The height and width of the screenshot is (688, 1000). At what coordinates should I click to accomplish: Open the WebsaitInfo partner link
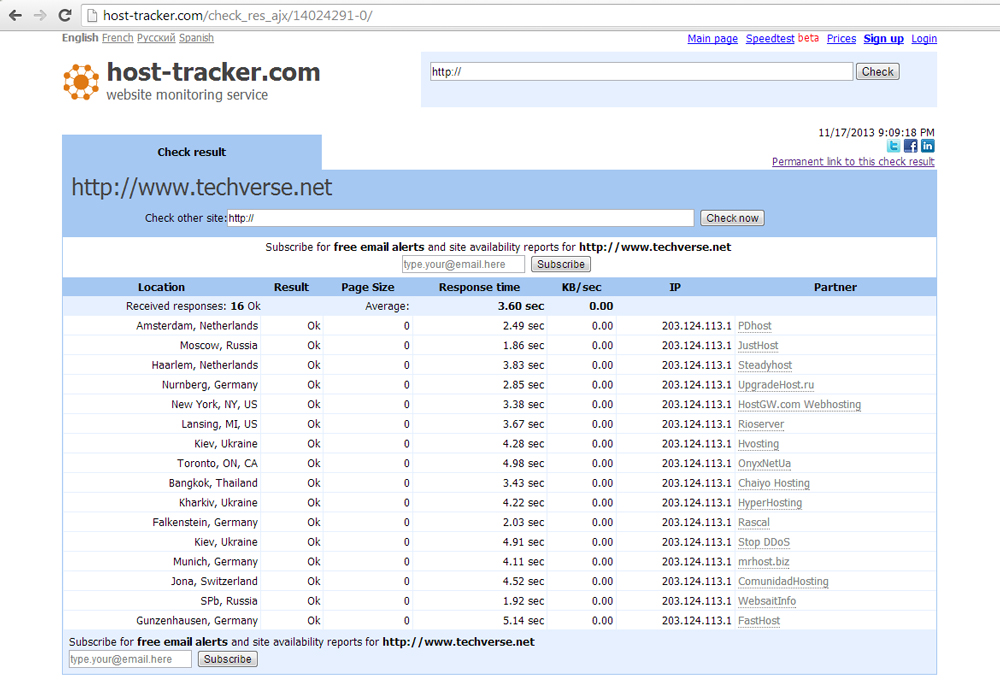click(x=767, y=601)
